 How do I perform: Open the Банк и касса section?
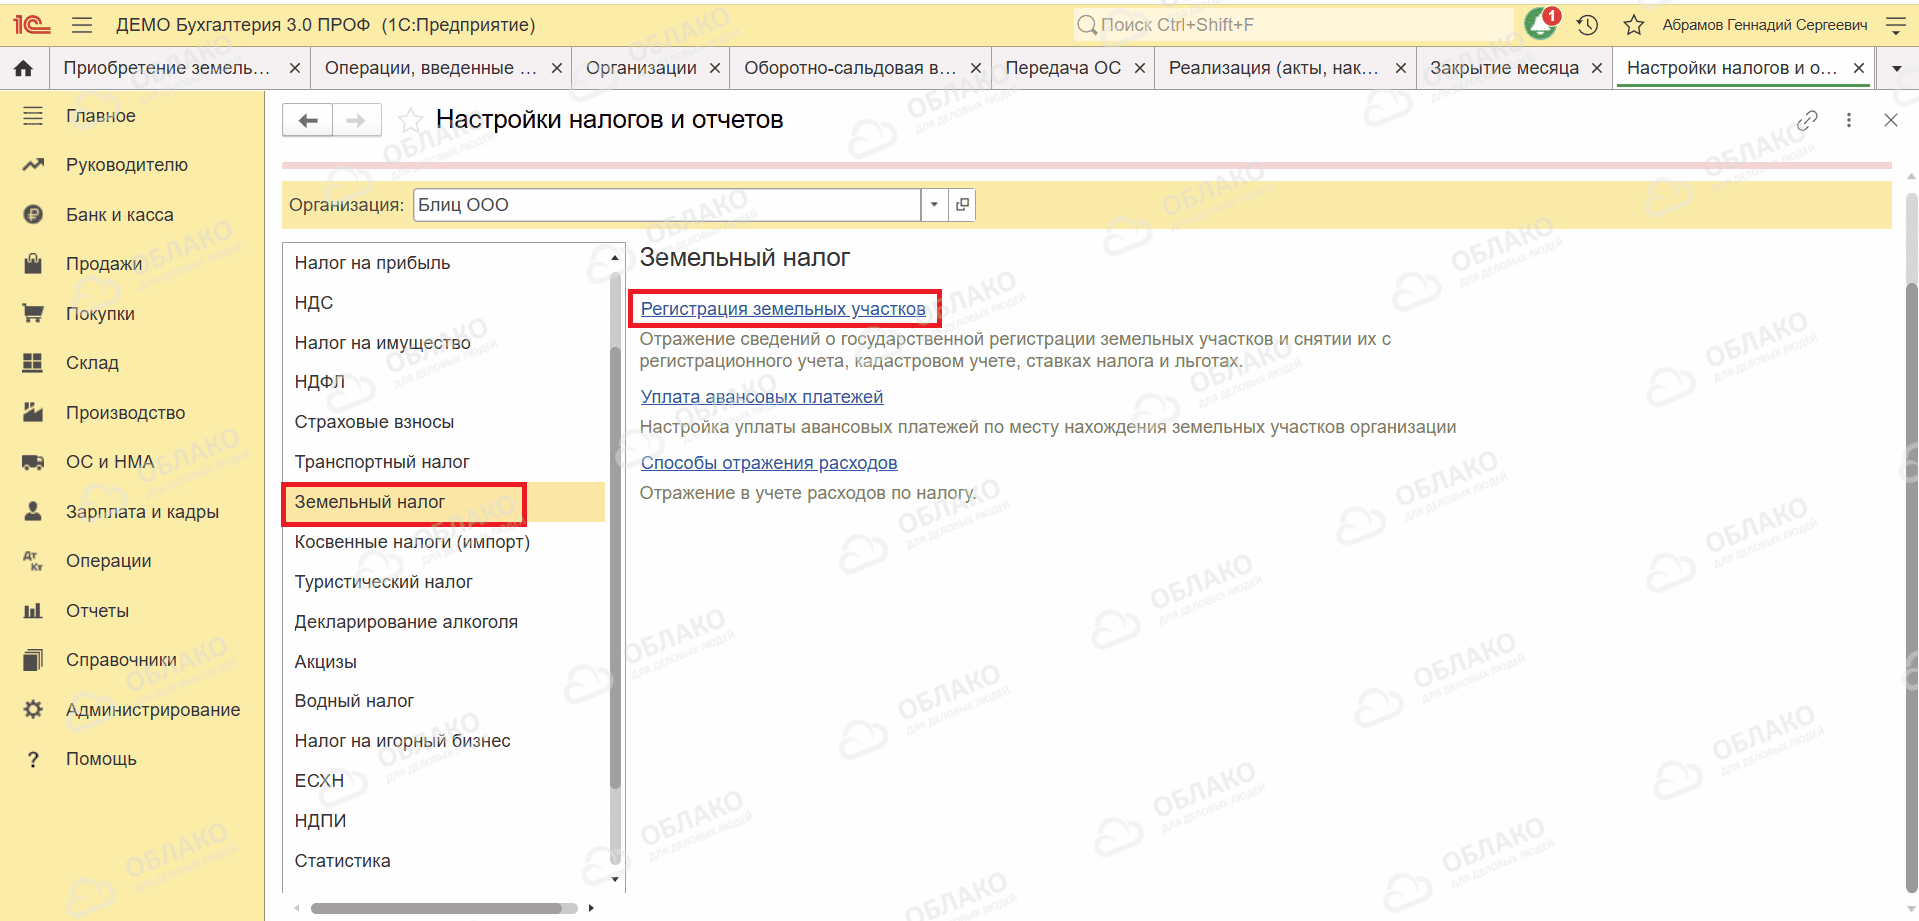(120, 215)
